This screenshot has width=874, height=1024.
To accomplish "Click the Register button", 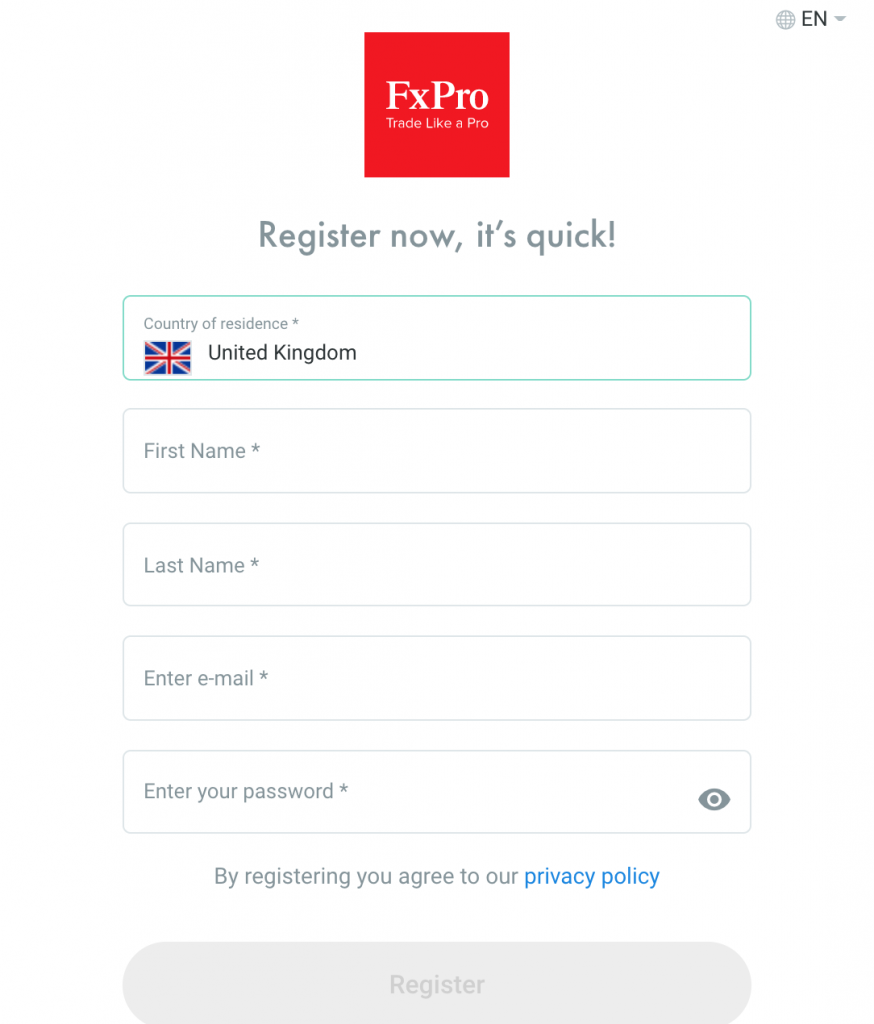I will (x=436, y=984).
